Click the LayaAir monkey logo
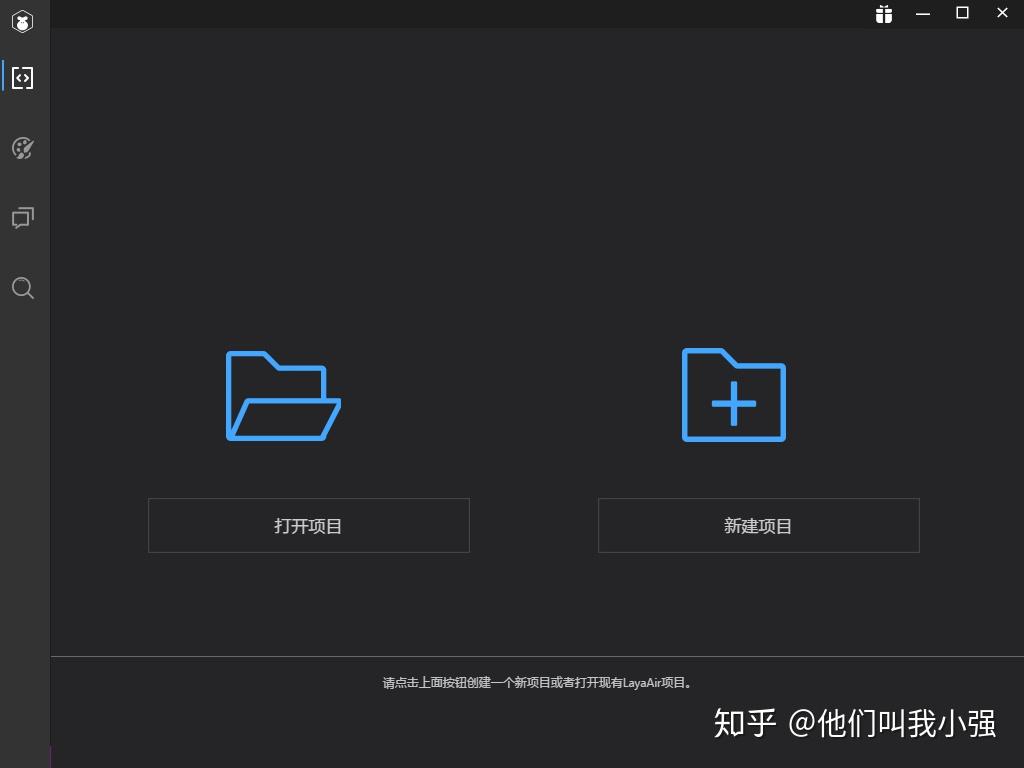 click(22, 21)
